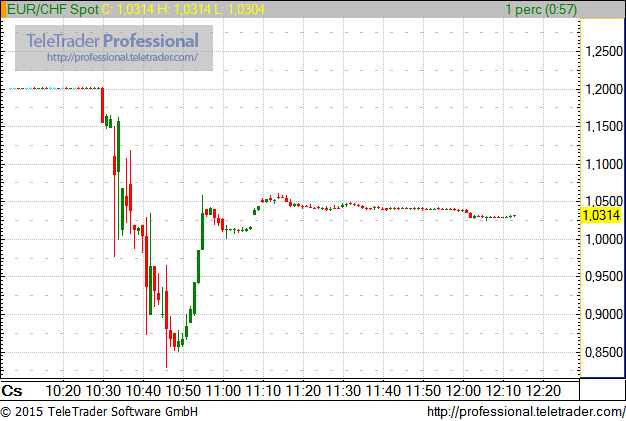Select the yellow 1,0314 current price marker

coord(601,215)
